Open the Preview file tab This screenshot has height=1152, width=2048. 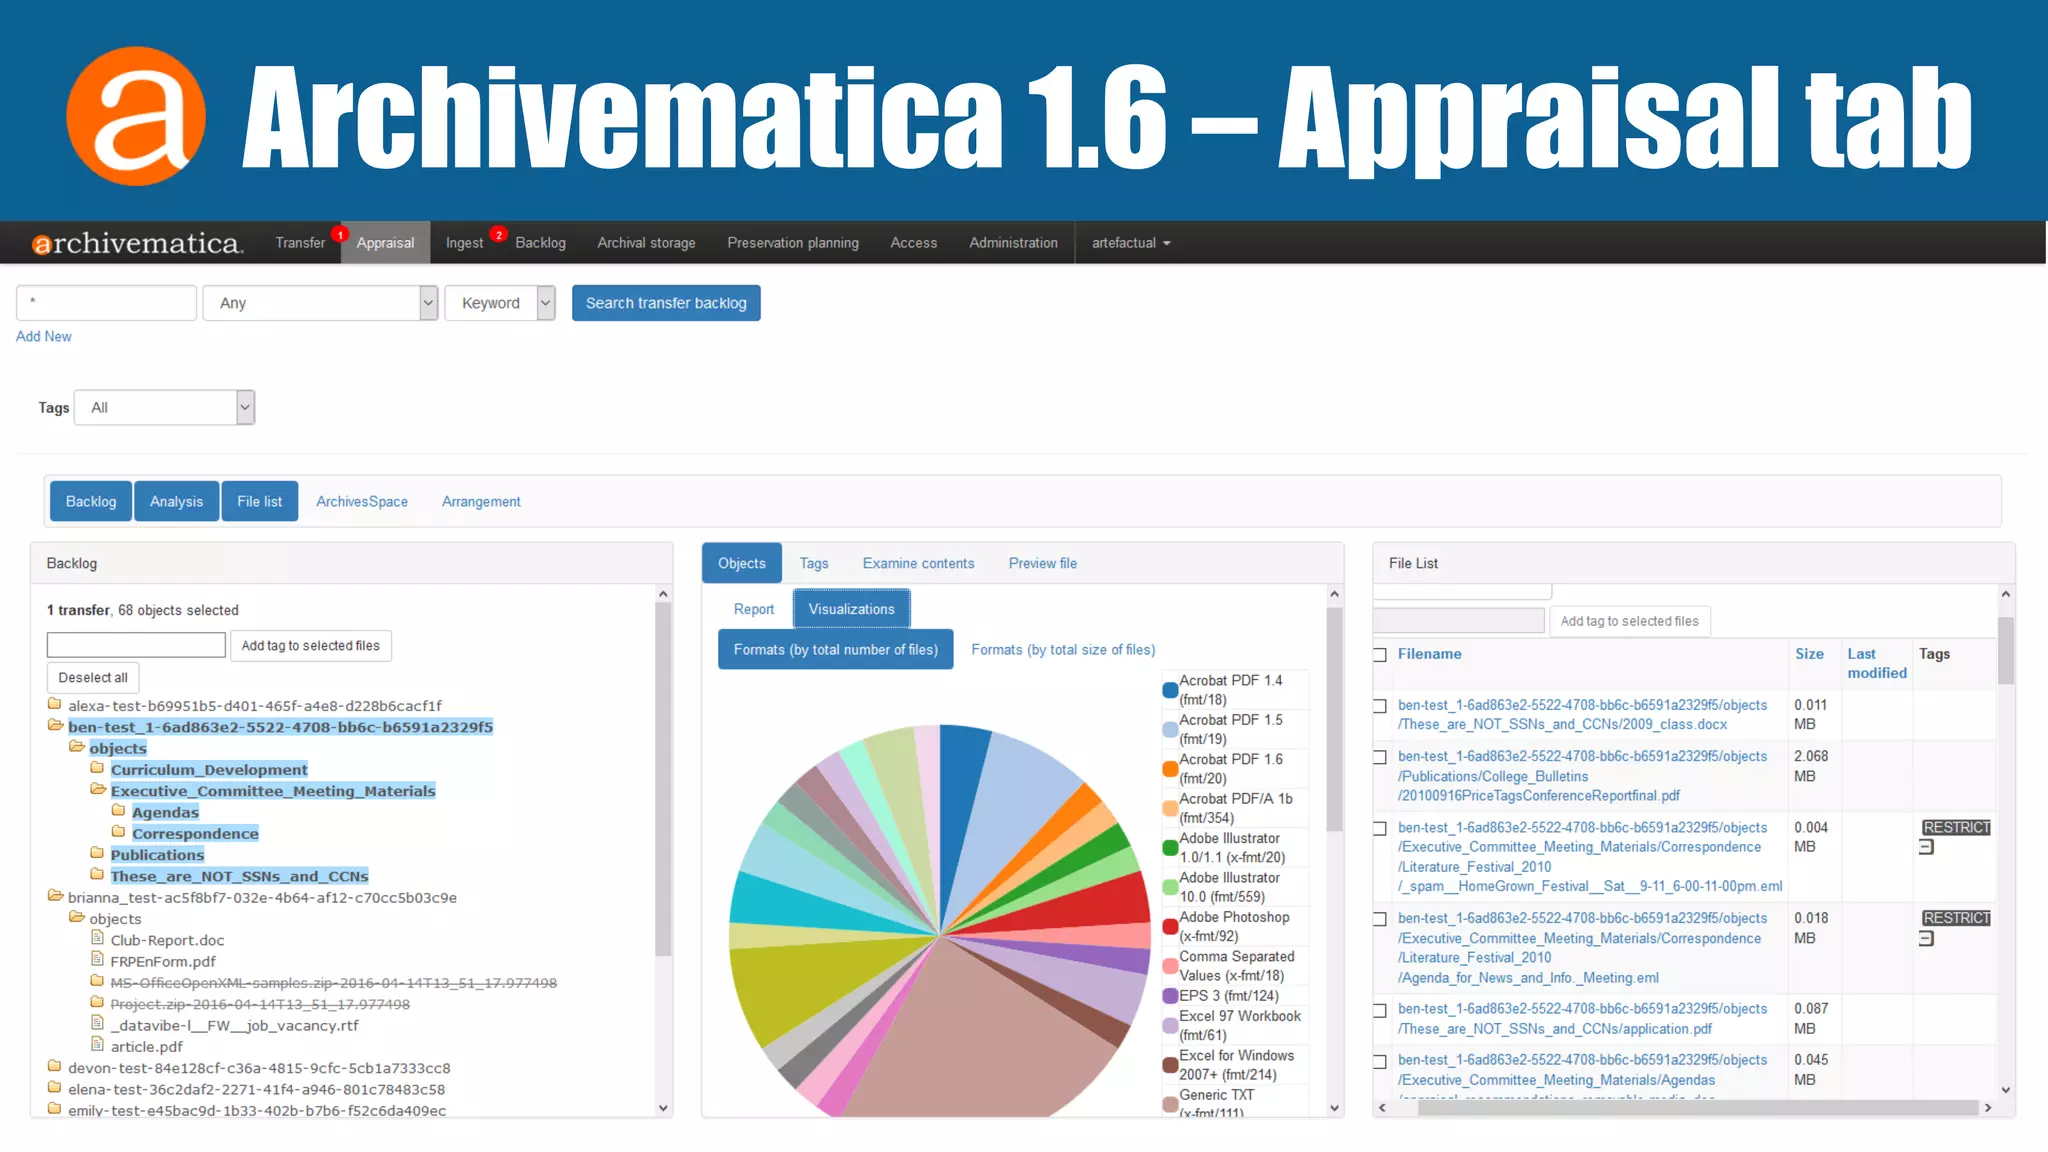click(1042, 563)
